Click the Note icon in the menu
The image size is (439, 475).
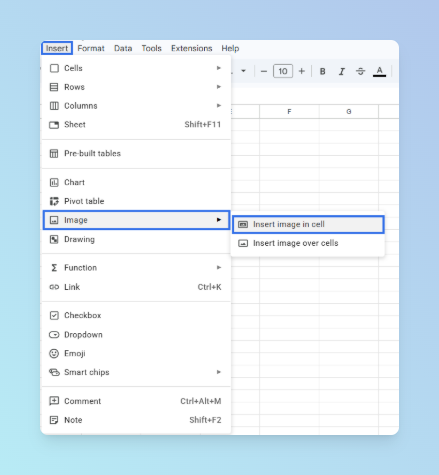tap(54, 420)
